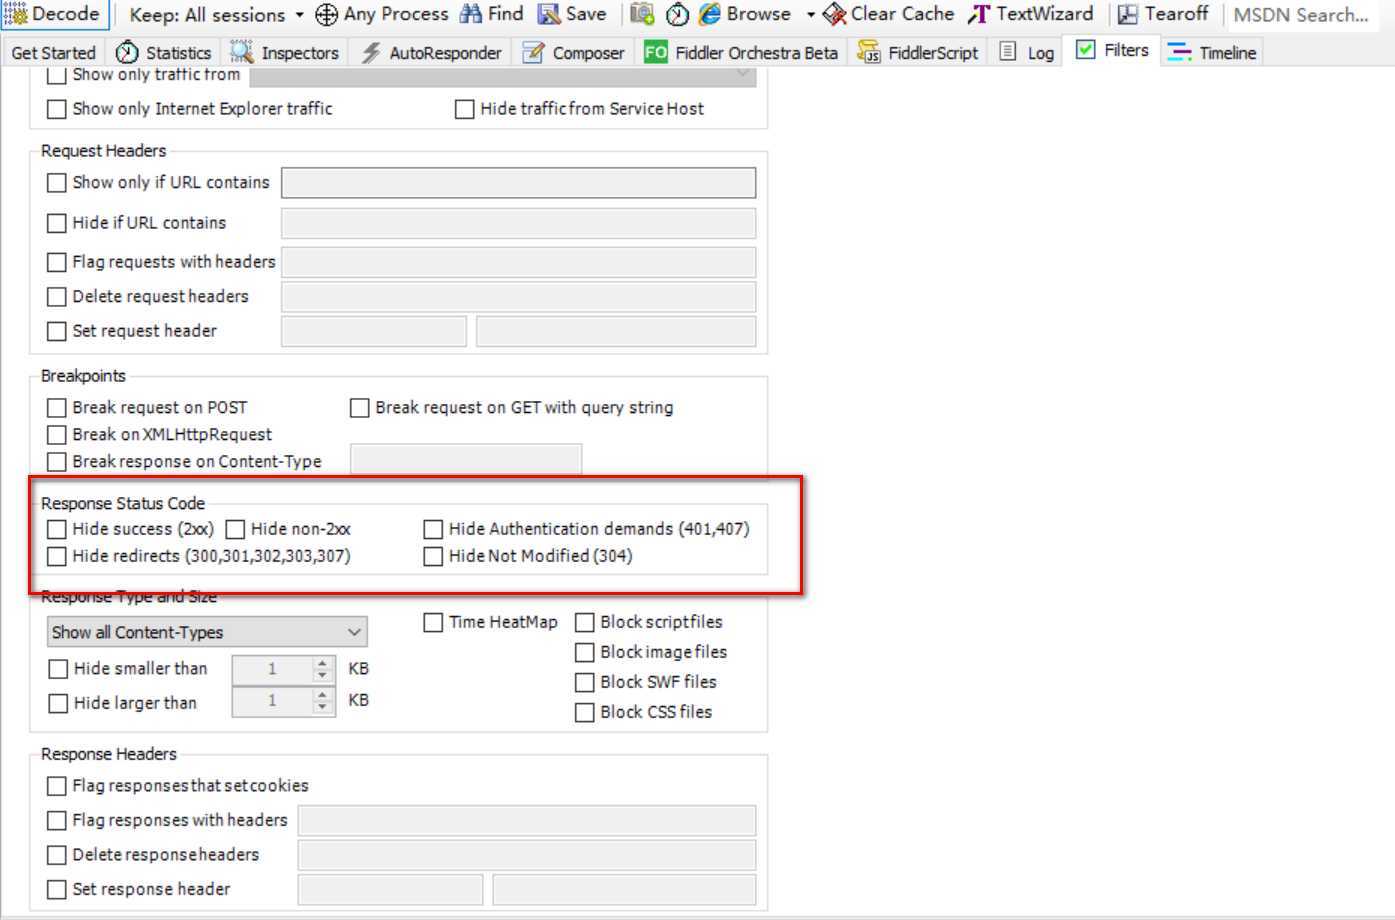Check Hide traffic from Service Host
Viewport: 1395px width, 920px height.
pyautogui.click(x=464, y=109)
